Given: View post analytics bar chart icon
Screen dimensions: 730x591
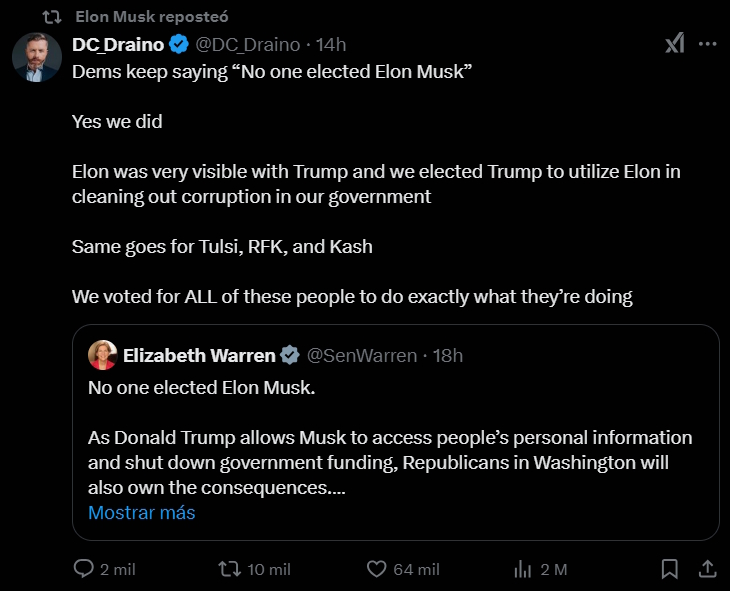Looking at the screenshot, I should click(522, 568).
